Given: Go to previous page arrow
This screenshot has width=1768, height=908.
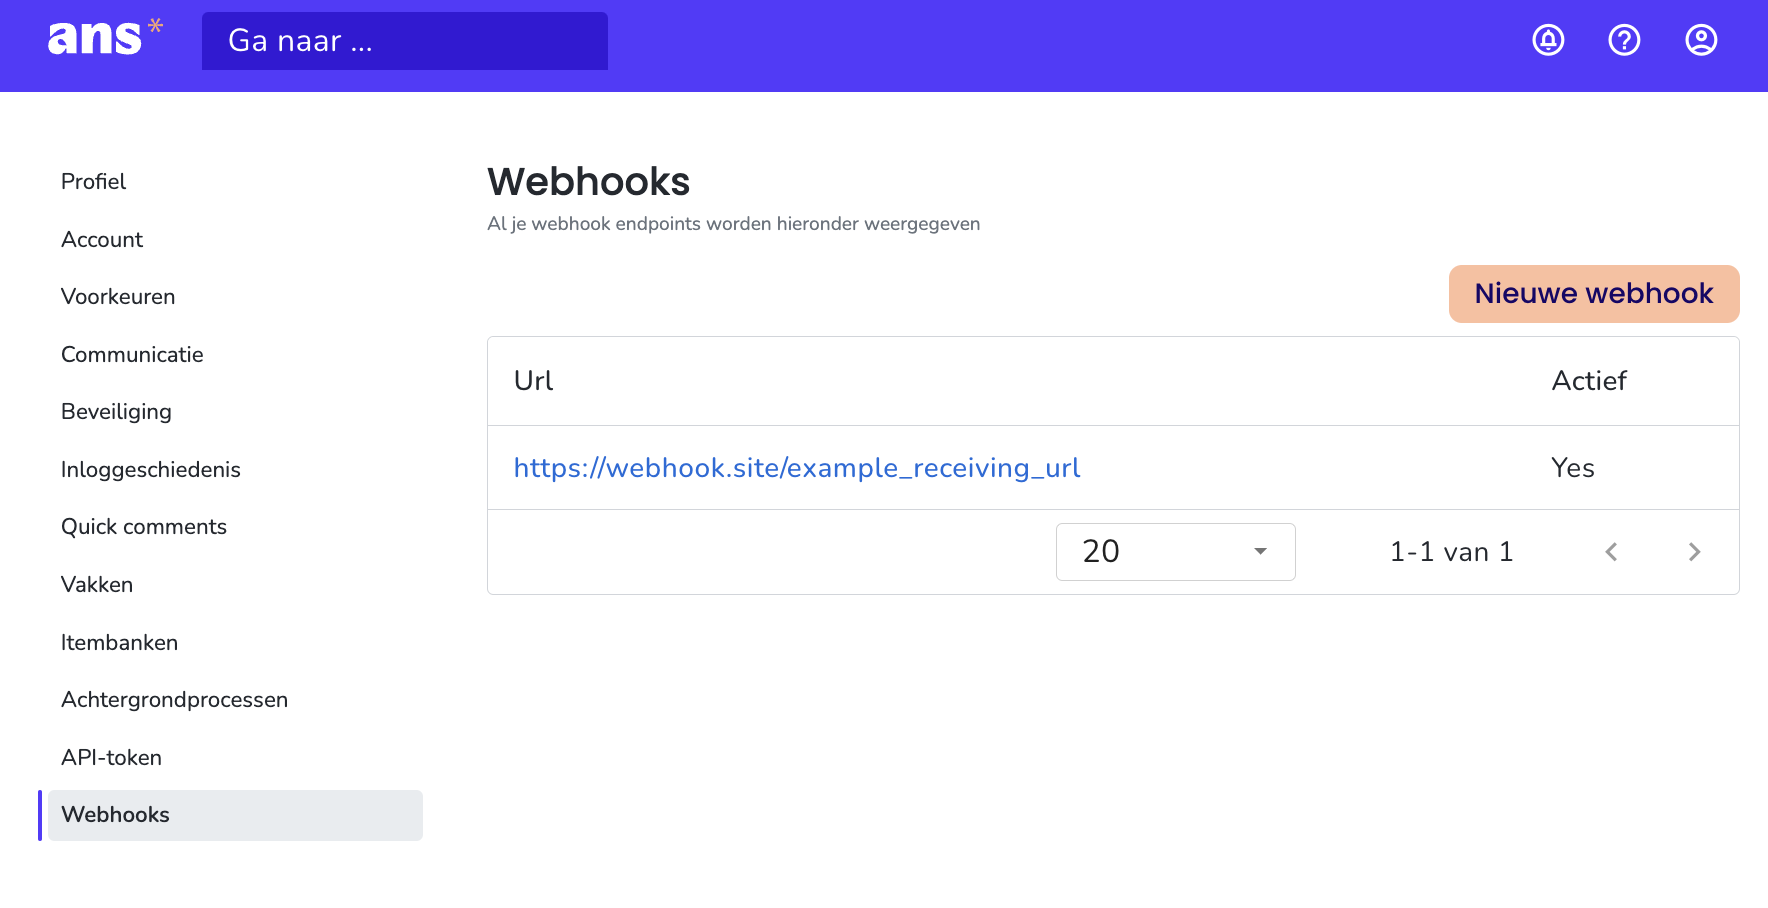Looking at the screenshot, I should click(1611, 552).
